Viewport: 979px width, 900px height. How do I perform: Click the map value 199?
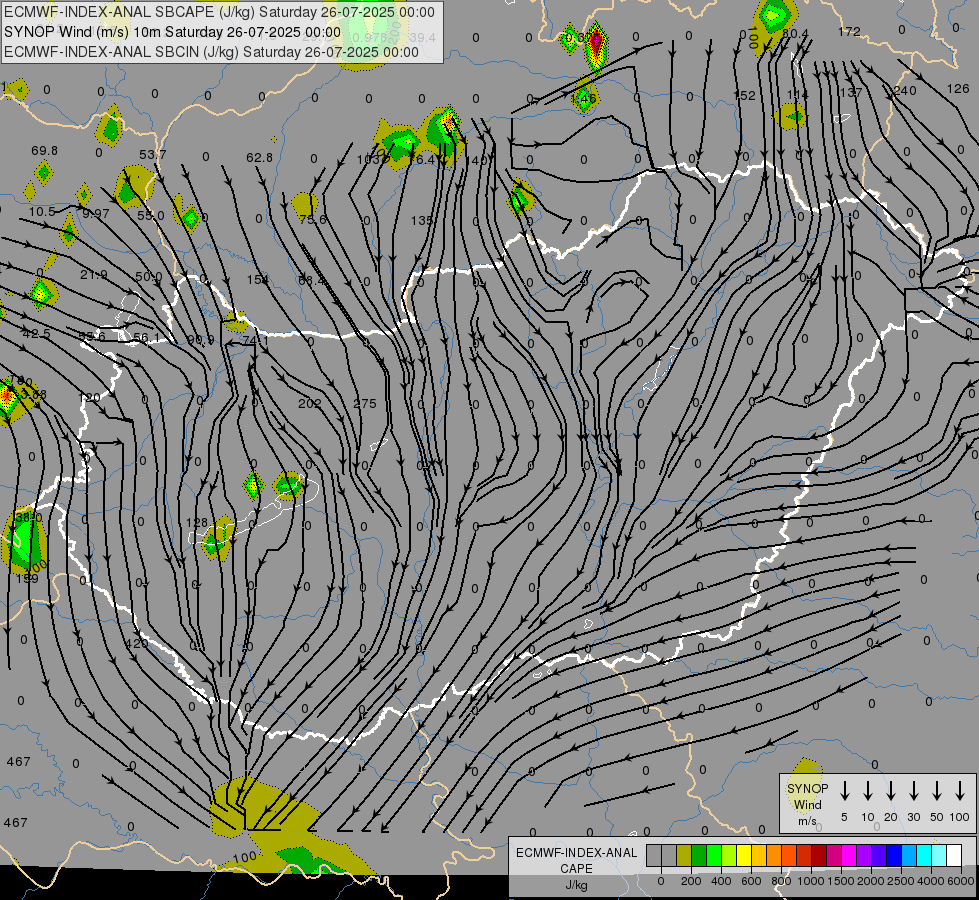click(27, 579)
